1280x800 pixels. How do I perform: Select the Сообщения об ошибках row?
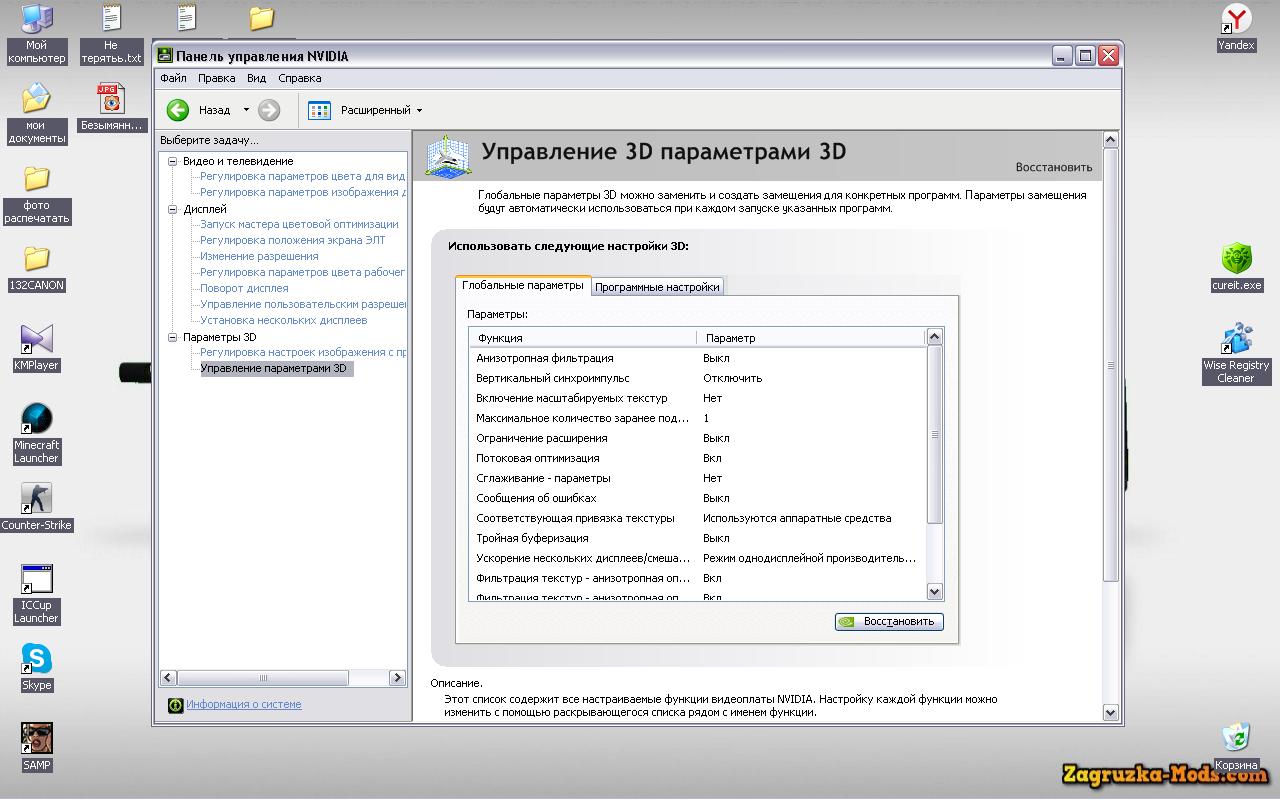pos(697,498)
